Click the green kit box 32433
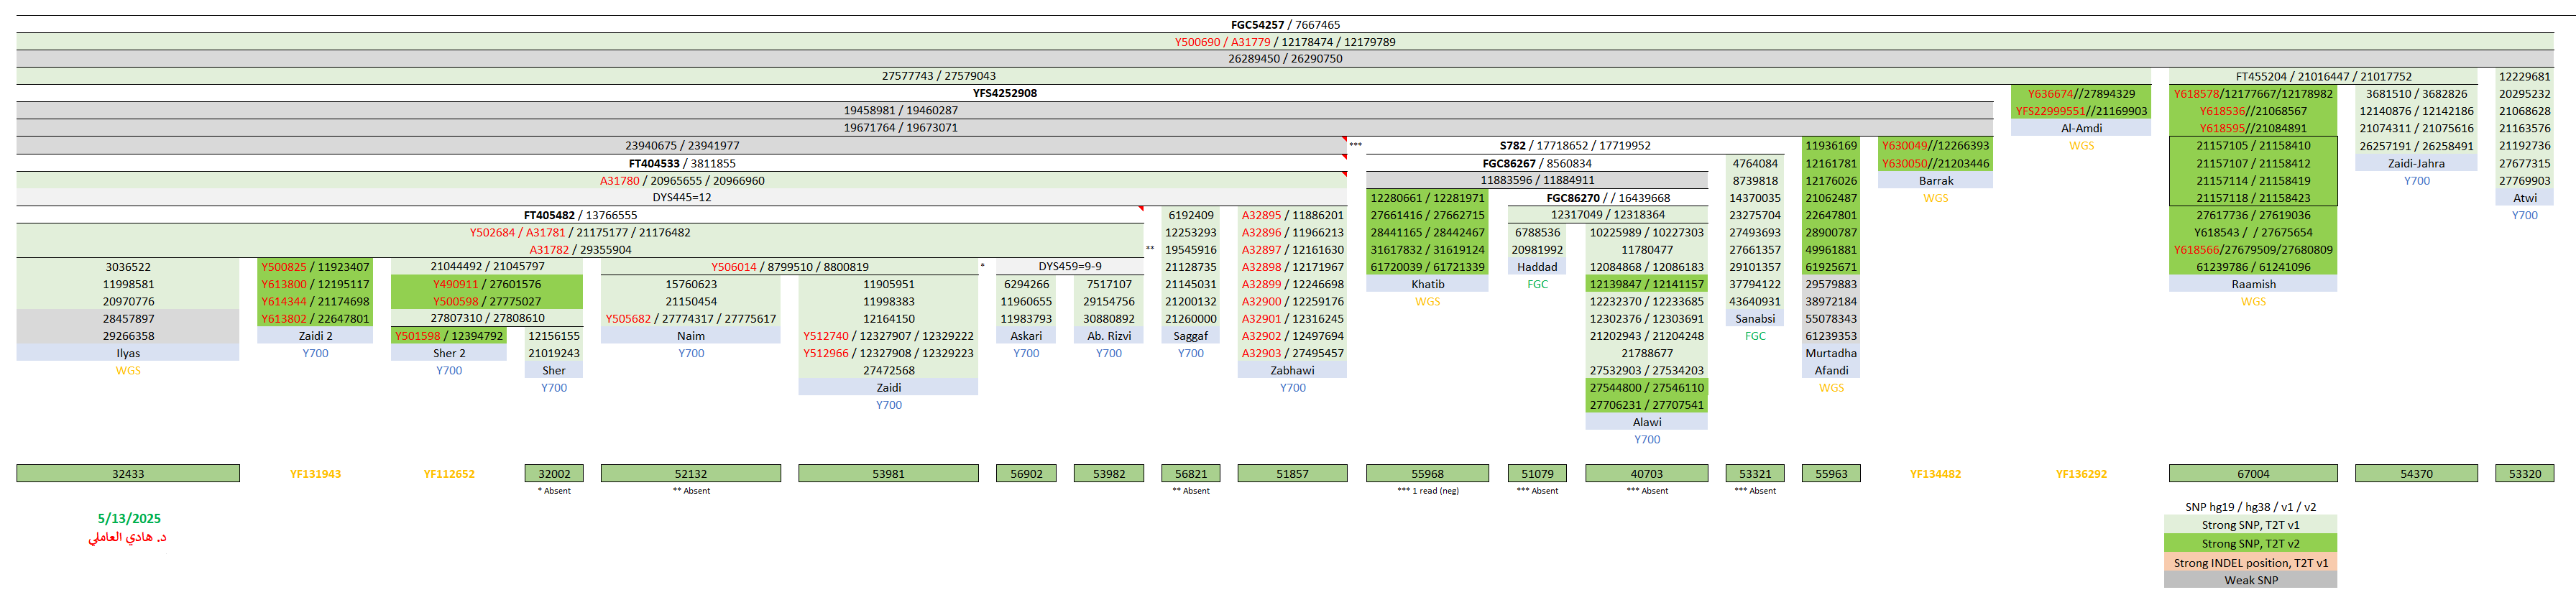This screenshot has height=595, width=2576. coord(128,474)
